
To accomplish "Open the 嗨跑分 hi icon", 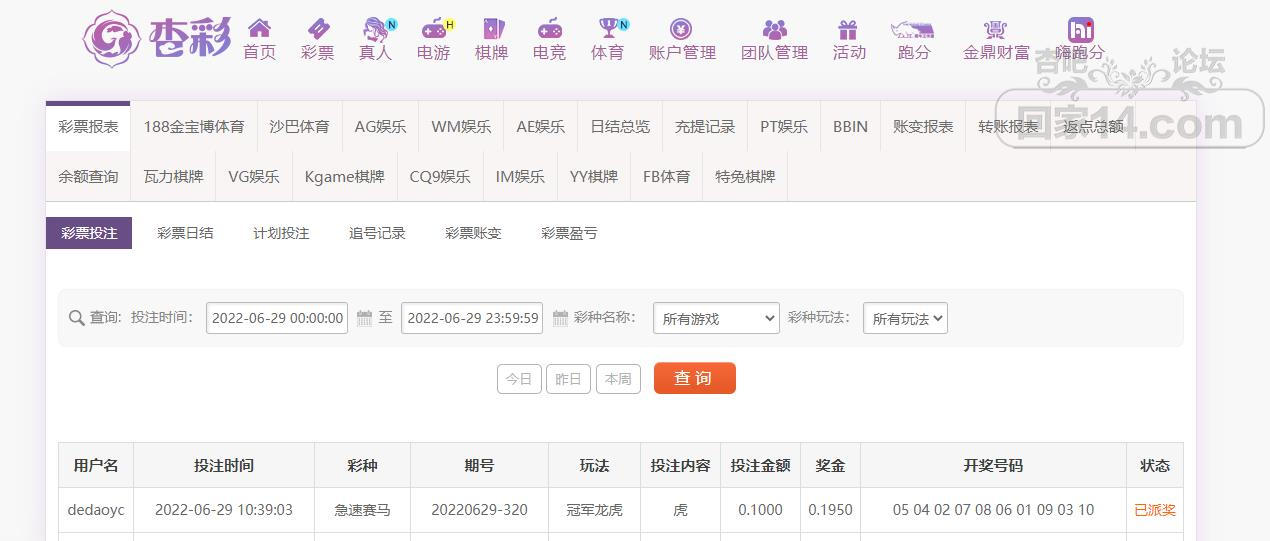I will pyautogui.click(x=1081, y=29).
